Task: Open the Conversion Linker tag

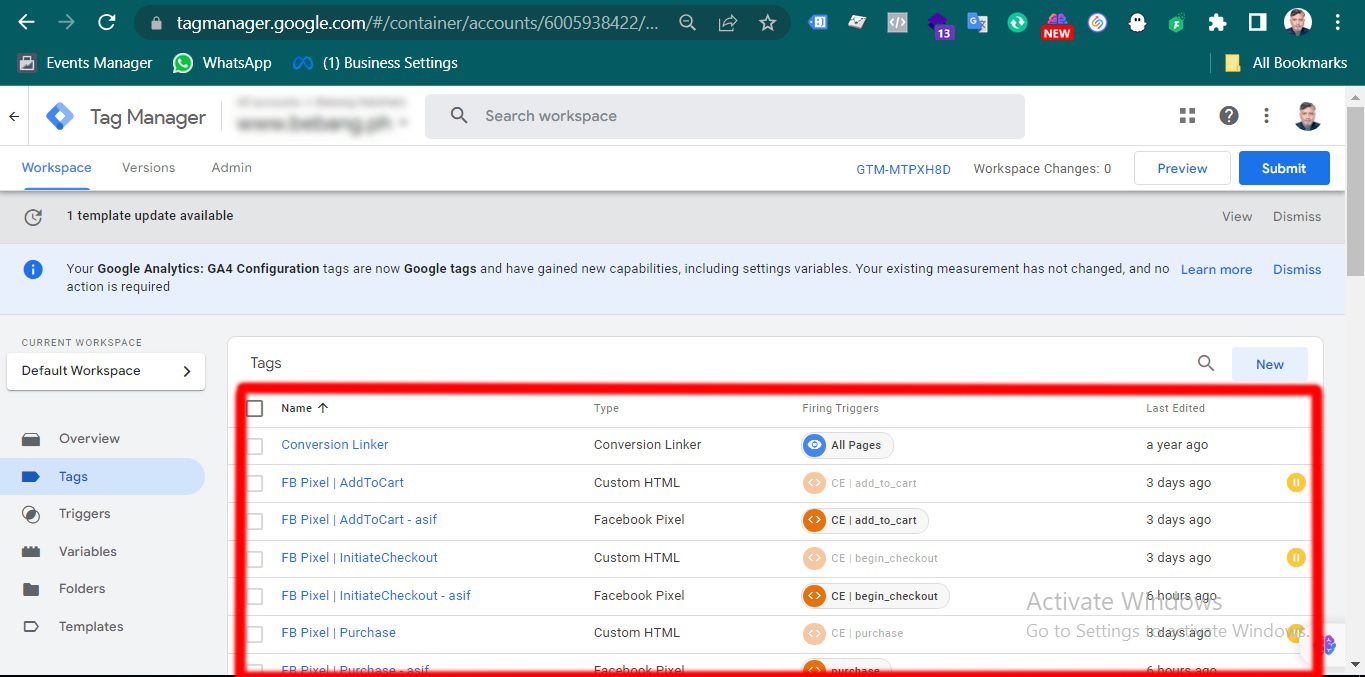Action: 335,445
